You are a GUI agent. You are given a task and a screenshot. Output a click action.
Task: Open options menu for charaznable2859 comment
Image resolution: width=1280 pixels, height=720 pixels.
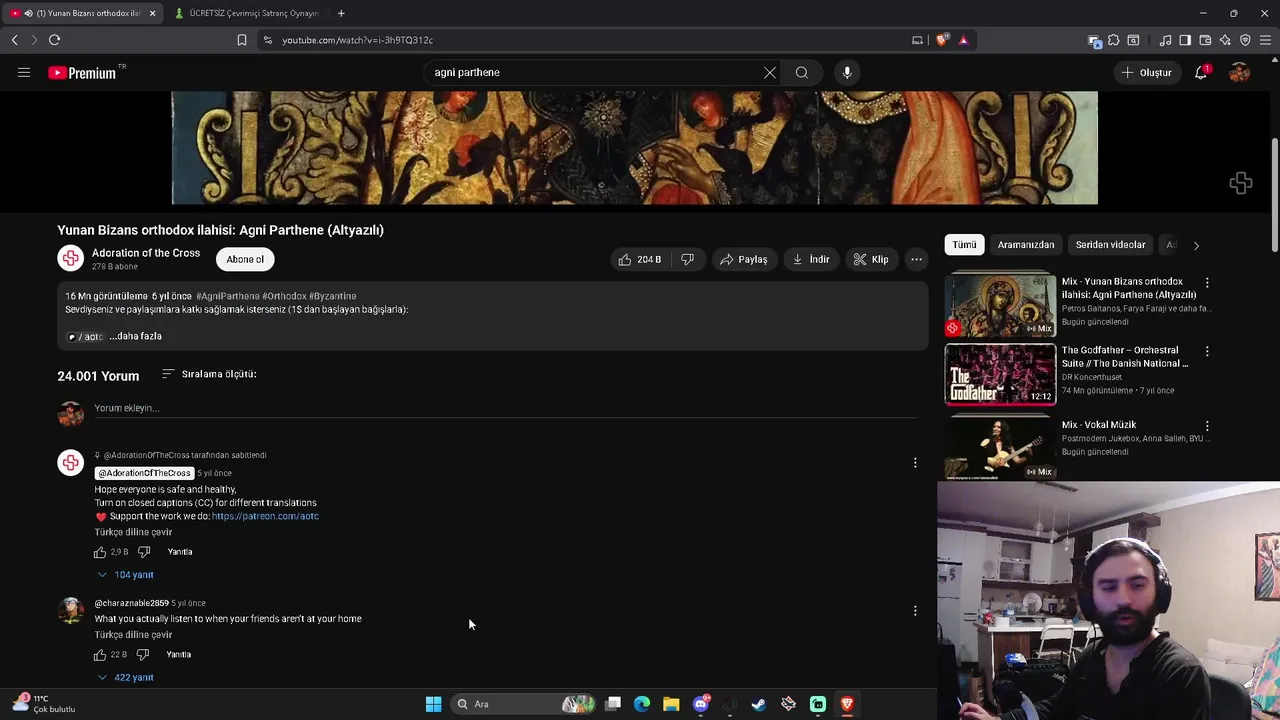pos(915,610)
